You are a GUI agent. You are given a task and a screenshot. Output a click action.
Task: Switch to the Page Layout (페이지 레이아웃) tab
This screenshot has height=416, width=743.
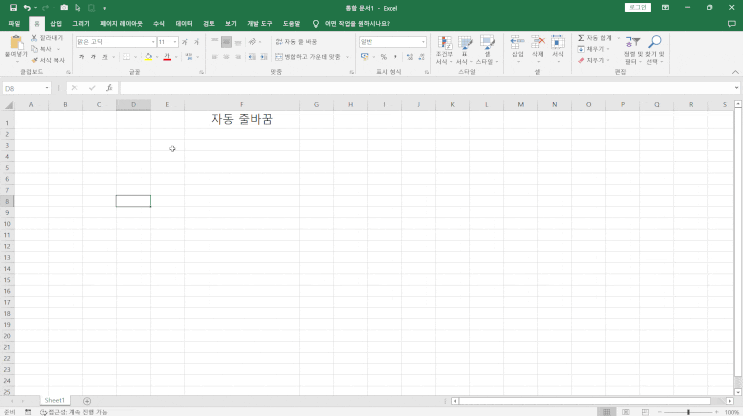point(121,23)
